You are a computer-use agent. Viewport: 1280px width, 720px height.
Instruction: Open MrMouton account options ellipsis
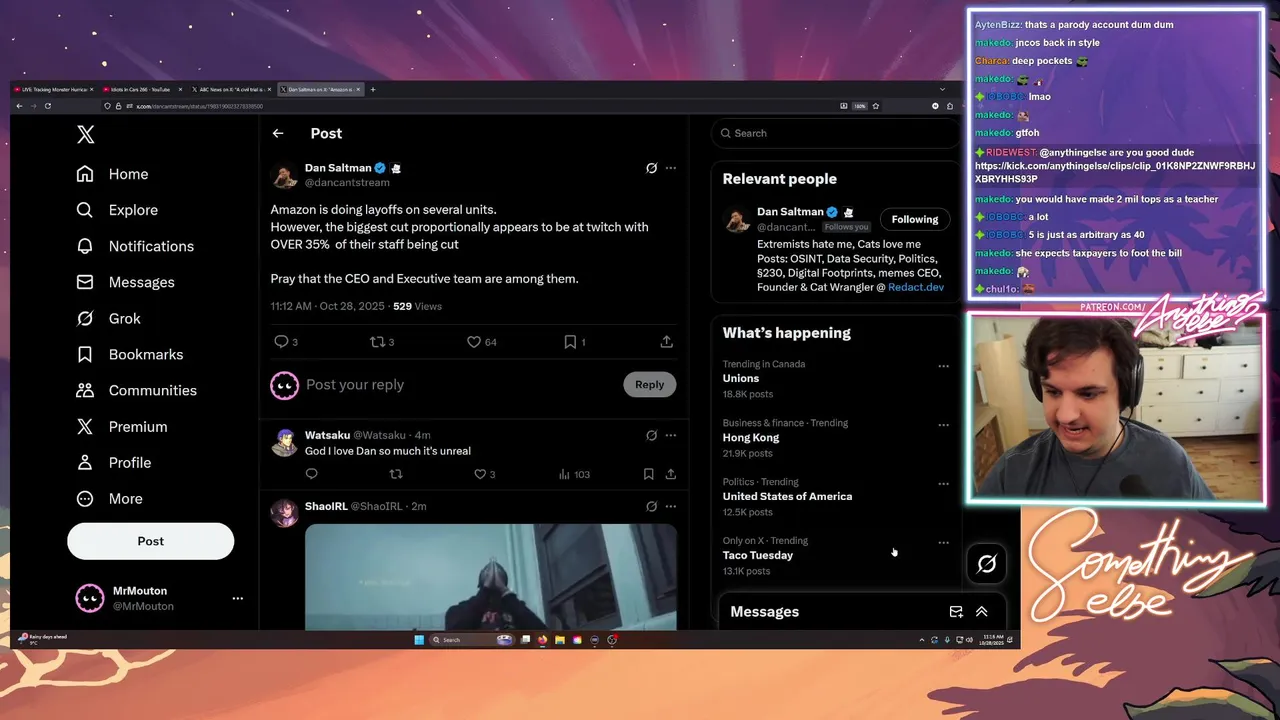click(237, 598)
